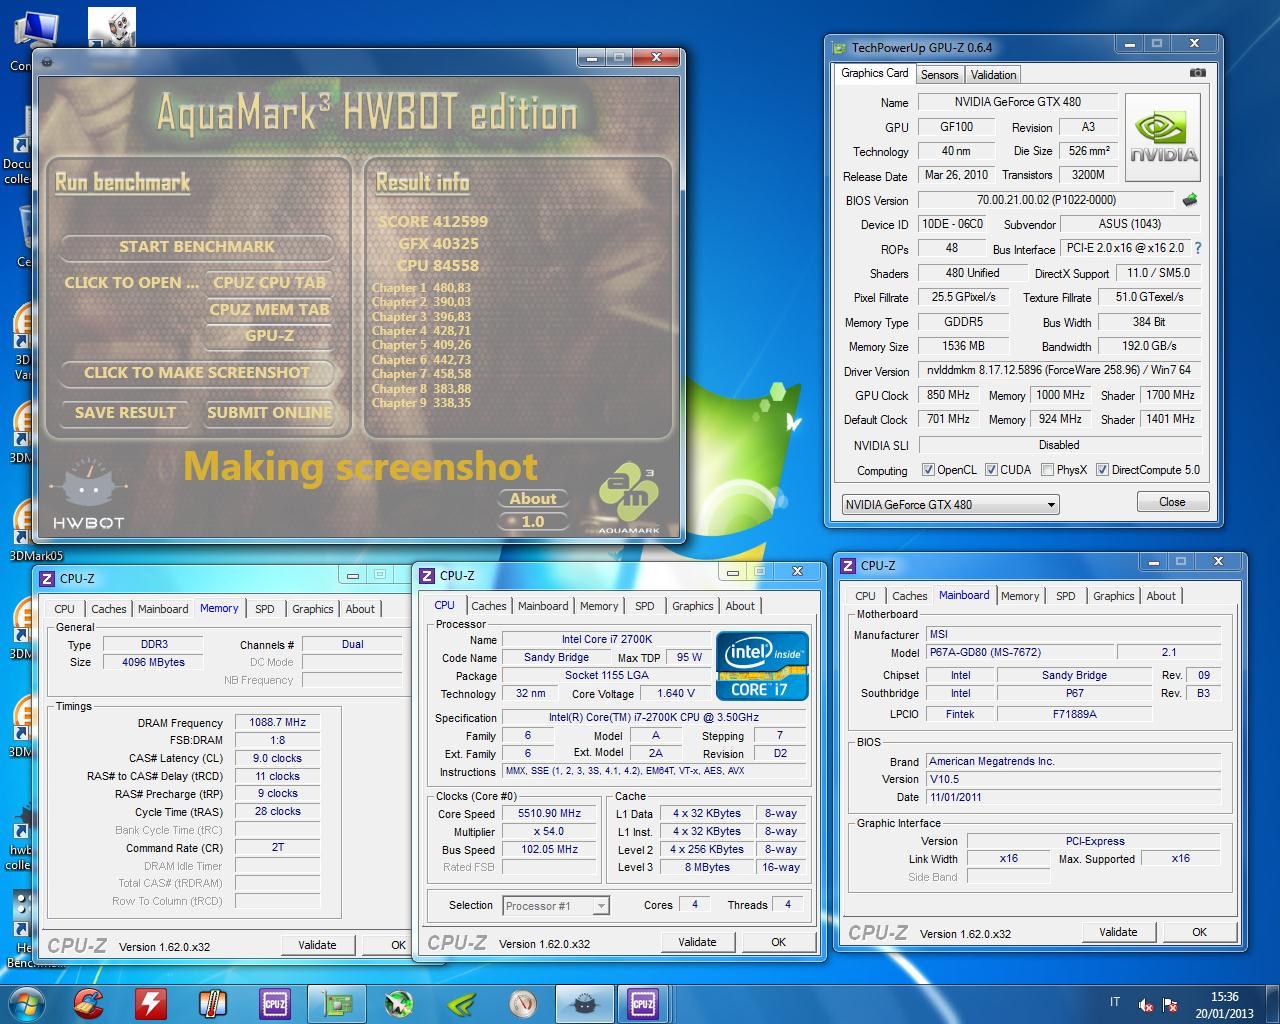Image resolution: width=1280 pixels, height=1024 pixels.
Task: Enable the PhysX checkbox in GPU-Z
Action: click(x=1047, y=469)
